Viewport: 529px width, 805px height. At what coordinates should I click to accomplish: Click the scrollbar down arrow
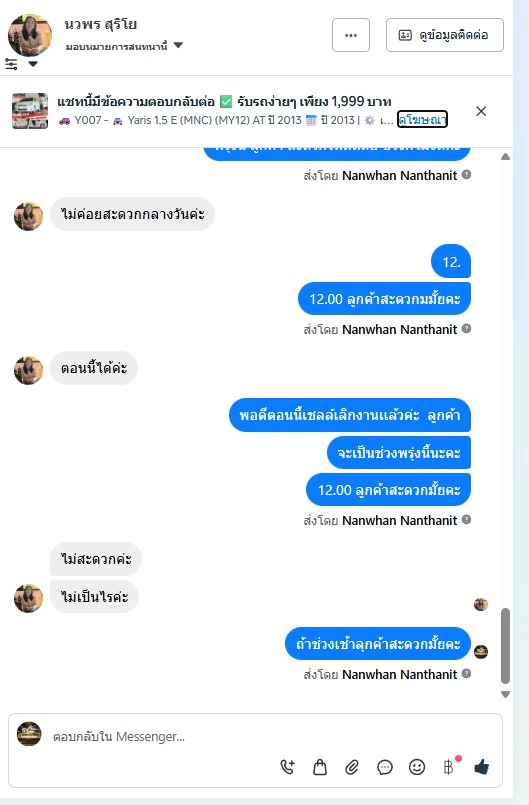[505, 694]
